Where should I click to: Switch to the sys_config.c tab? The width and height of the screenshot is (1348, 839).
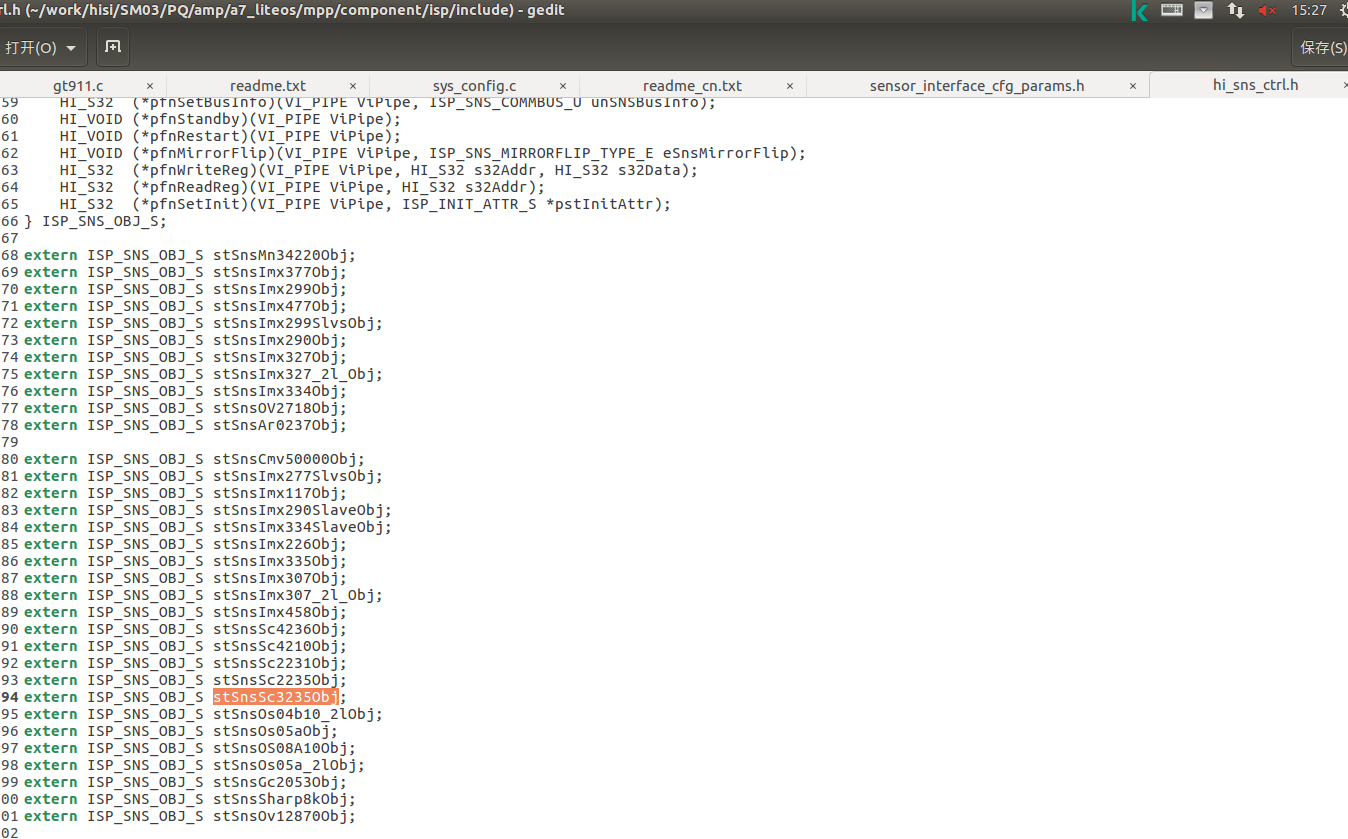474,86
